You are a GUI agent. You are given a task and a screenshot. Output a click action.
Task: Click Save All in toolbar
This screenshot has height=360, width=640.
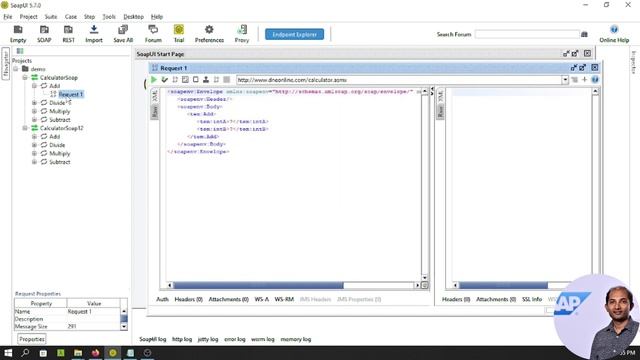pyautogui.click(x=123, y=34)
